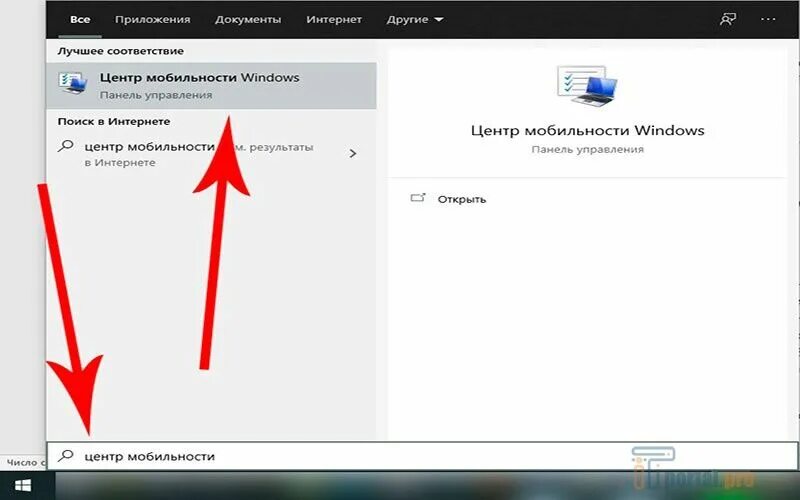This screenshot has width=800, height=500.
Task: Select the Интернет tab
Action: [x=334, y=19]
